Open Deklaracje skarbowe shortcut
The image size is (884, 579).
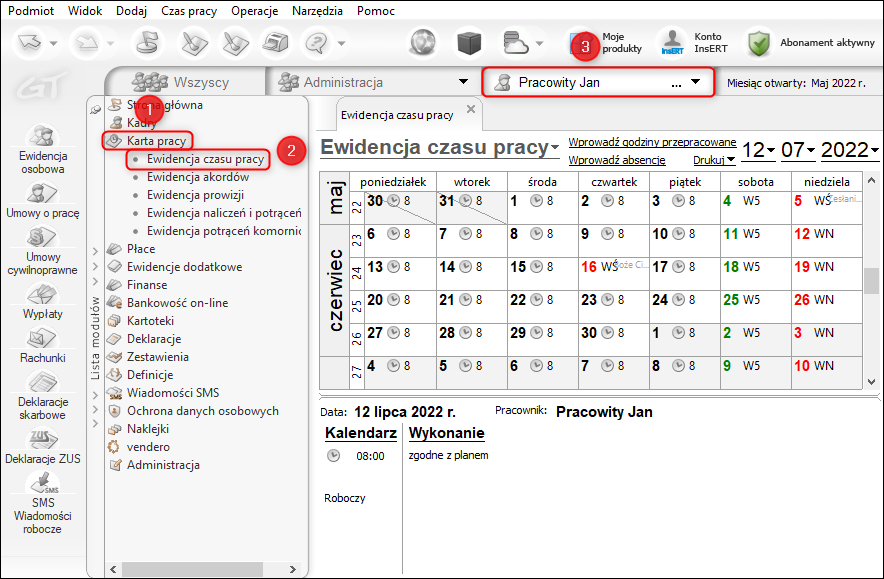coord(42,396)
